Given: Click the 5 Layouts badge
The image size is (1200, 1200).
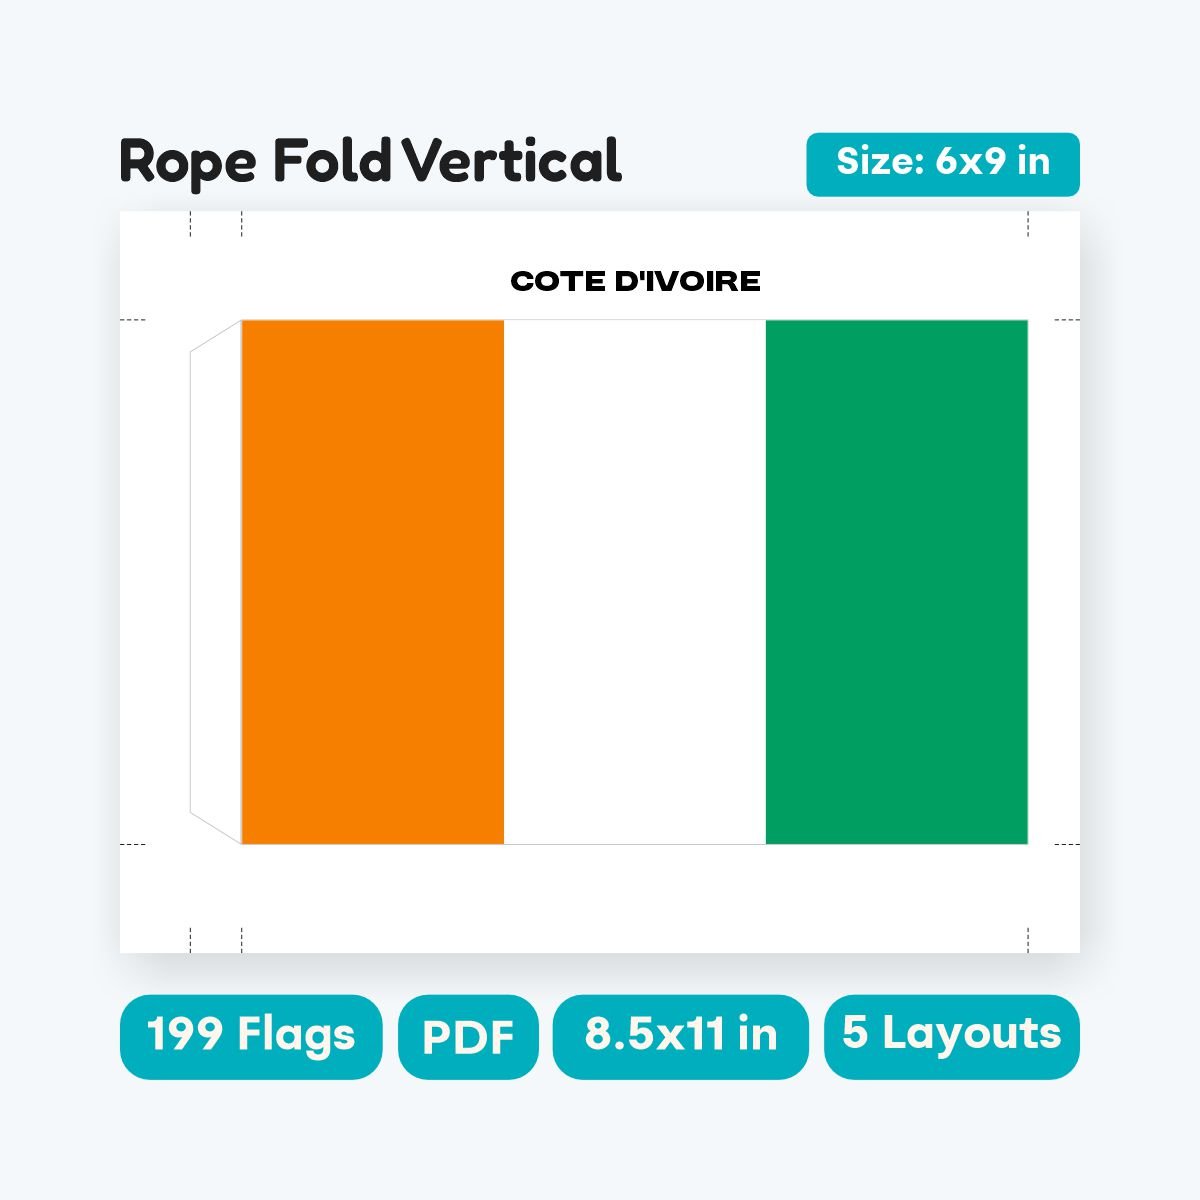Looking at the screenshot, I should point(952,1037).
